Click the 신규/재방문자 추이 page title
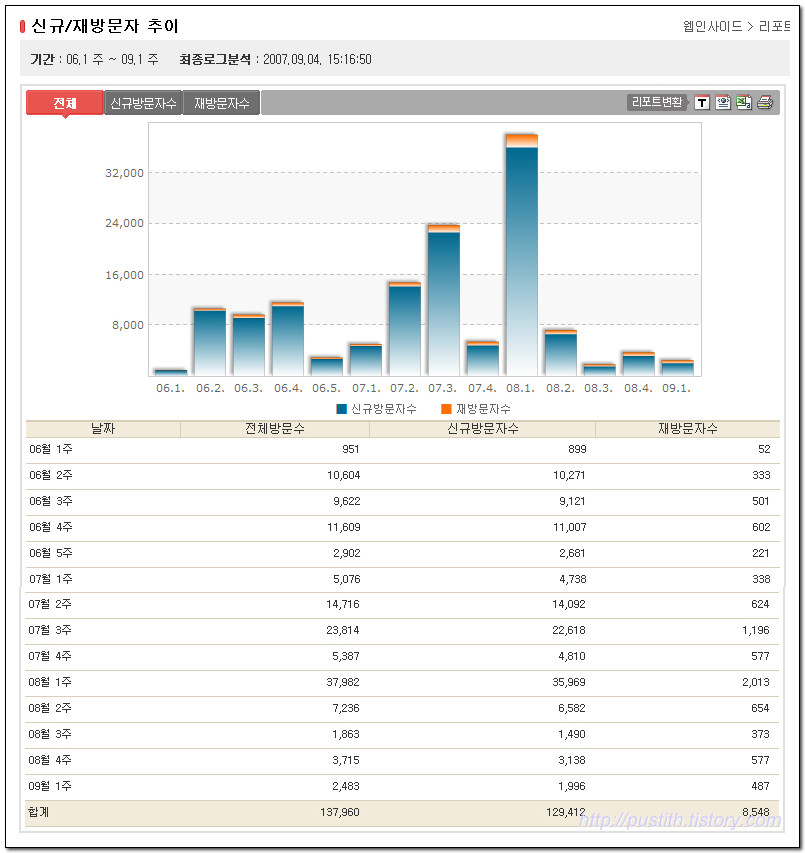The image size is (805, 853). 105,26
